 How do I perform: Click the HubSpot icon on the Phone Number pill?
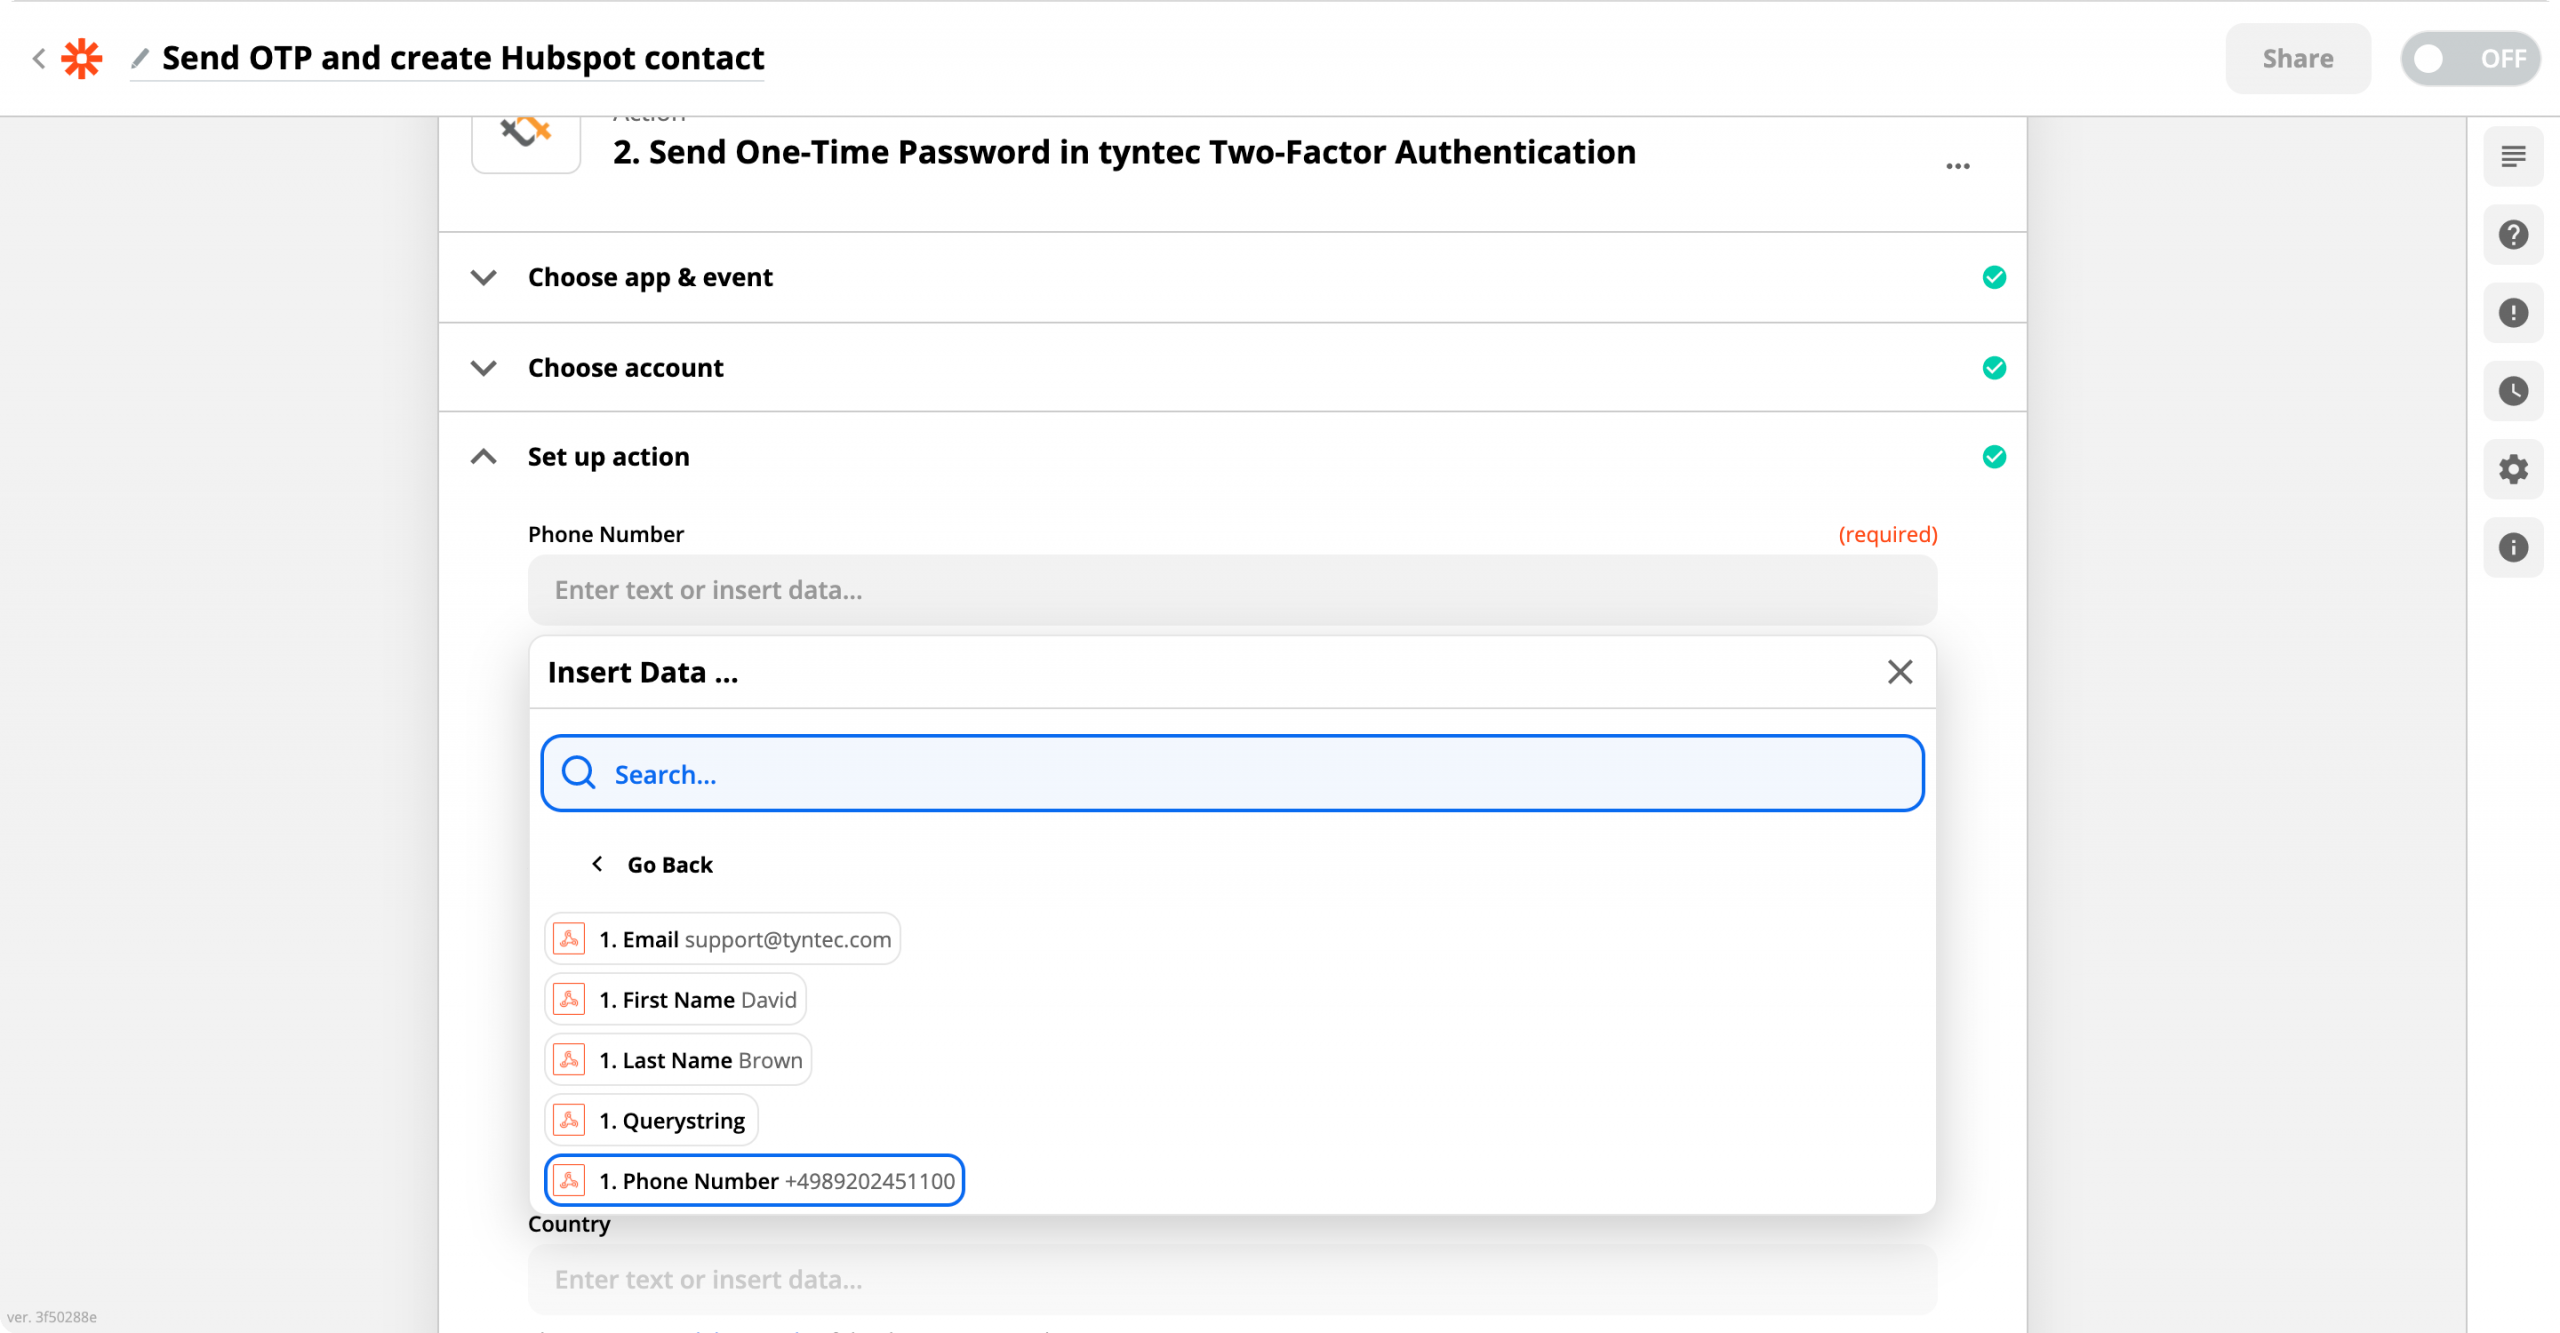(x=569, y=1180)
